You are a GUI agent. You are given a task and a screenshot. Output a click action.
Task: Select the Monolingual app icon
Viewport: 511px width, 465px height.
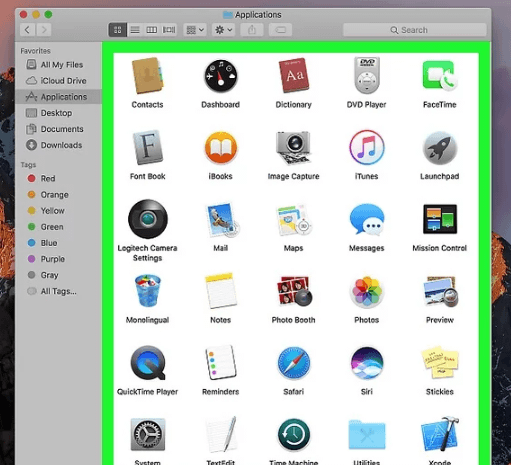[147, 291]
